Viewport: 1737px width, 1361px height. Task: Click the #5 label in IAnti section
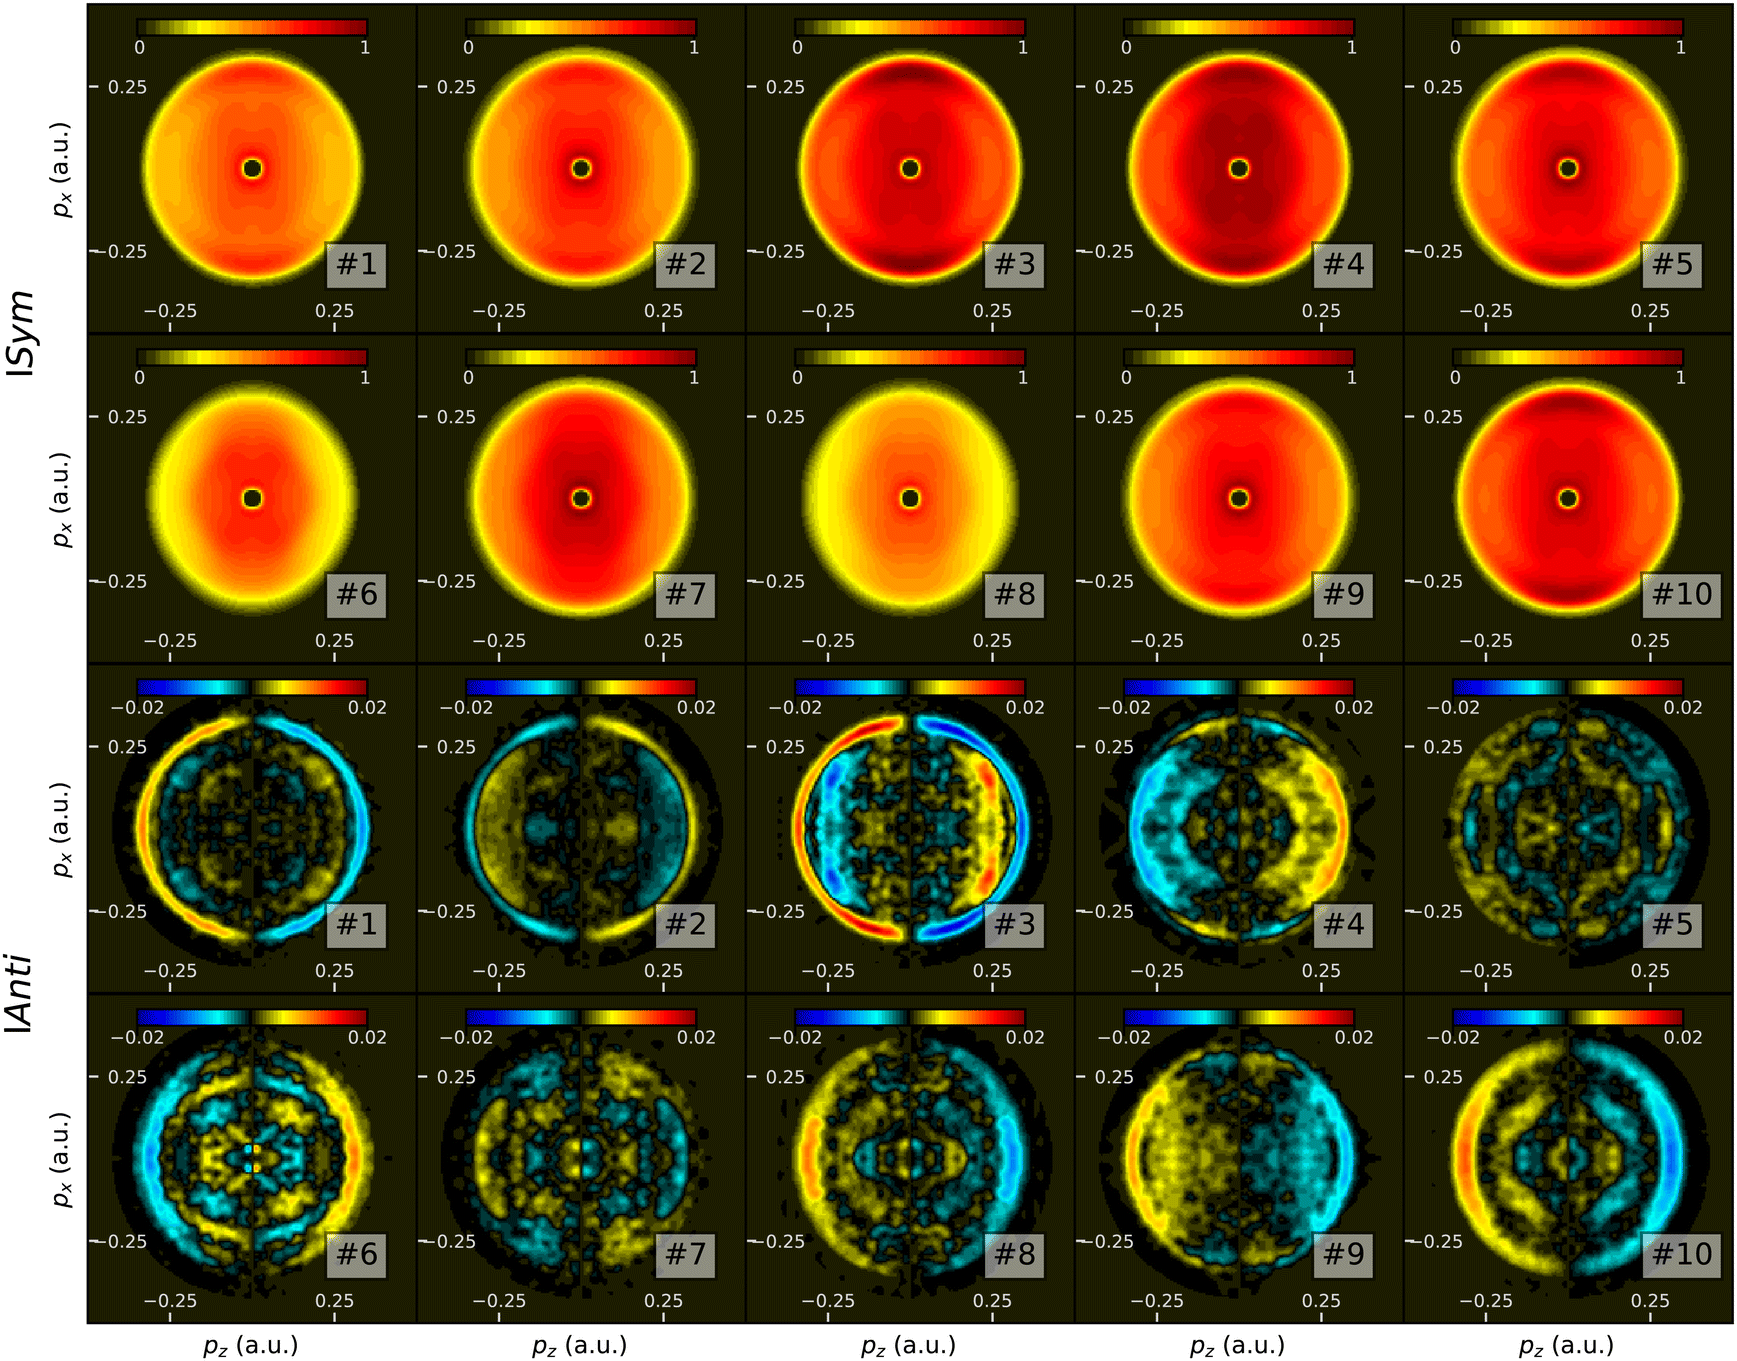coord(1672,924)
